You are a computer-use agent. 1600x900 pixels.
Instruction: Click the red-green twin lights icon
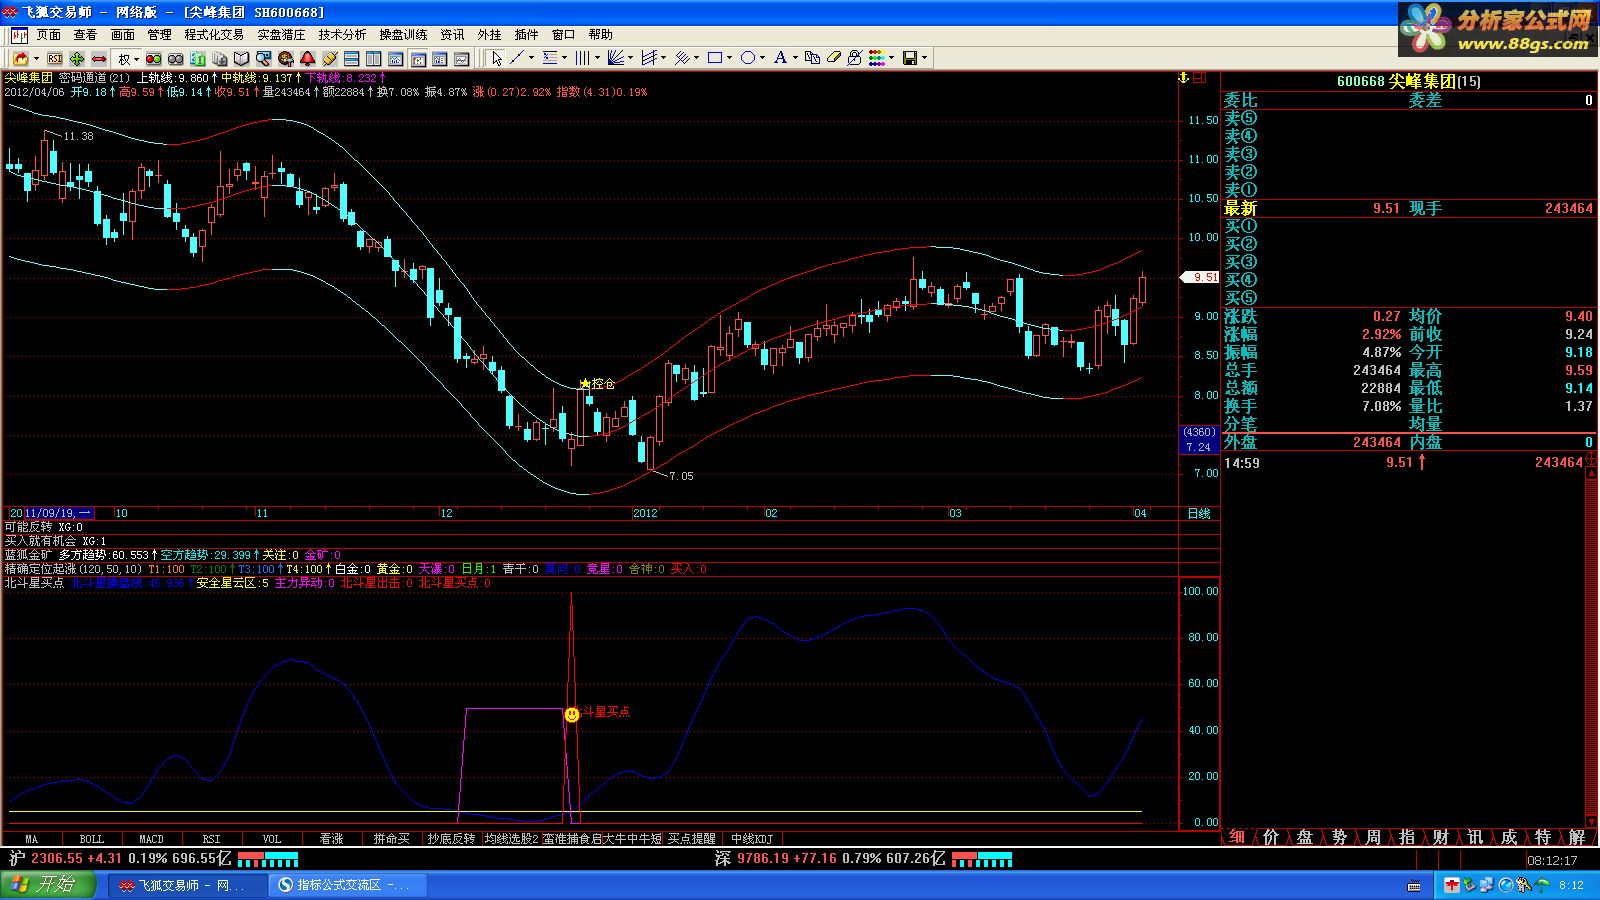pyautogui.click(x=154, y=59)
